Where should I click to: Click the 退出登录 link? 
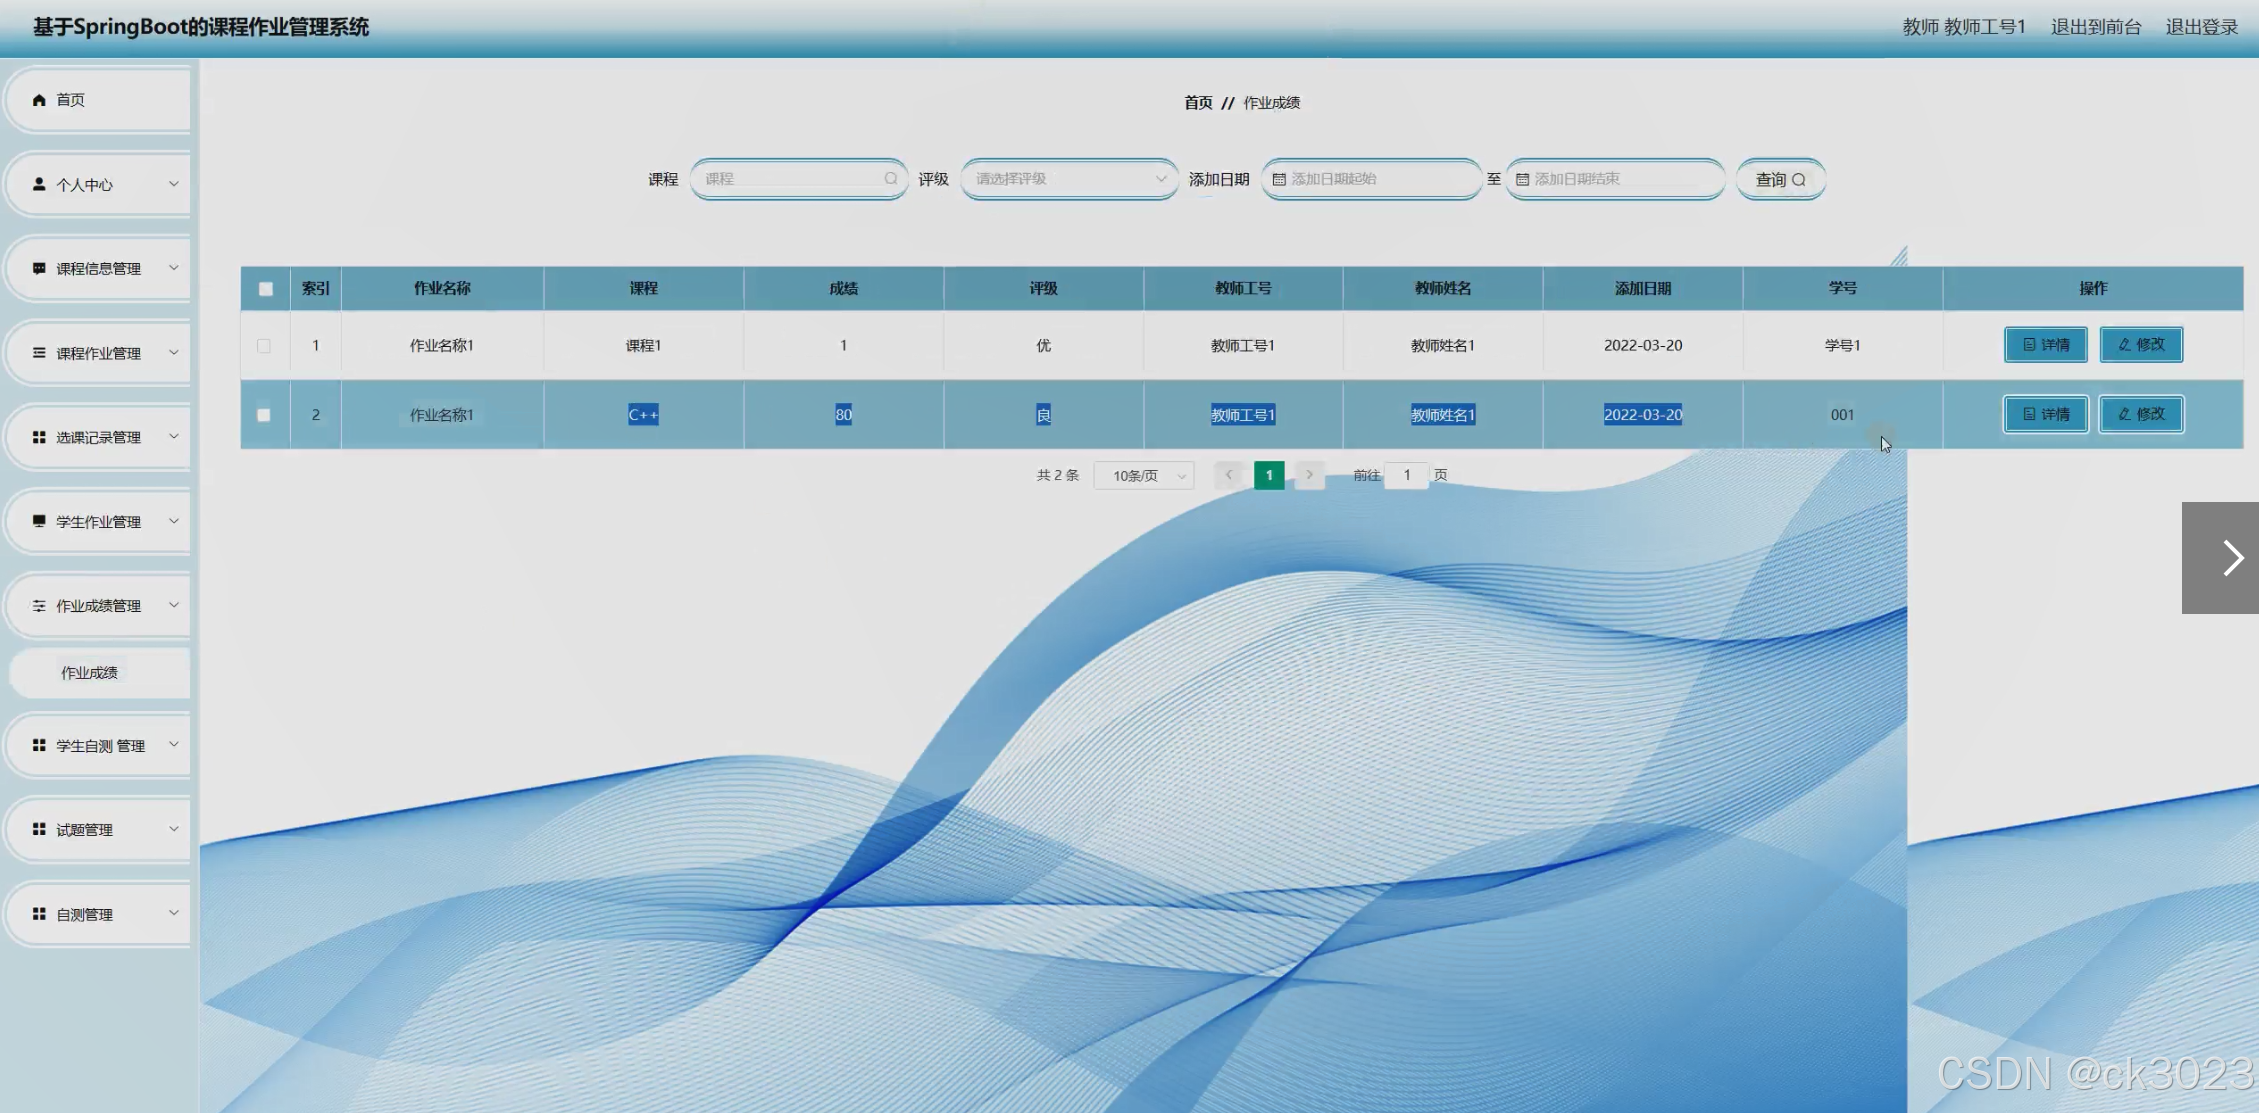coord(2201,27)
